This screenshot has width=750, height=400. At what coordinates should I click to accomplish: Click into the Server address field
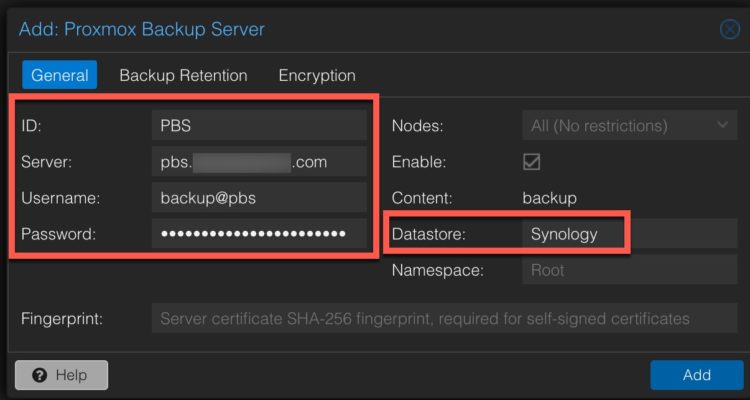pyautogui.click(x=259, y=161)
